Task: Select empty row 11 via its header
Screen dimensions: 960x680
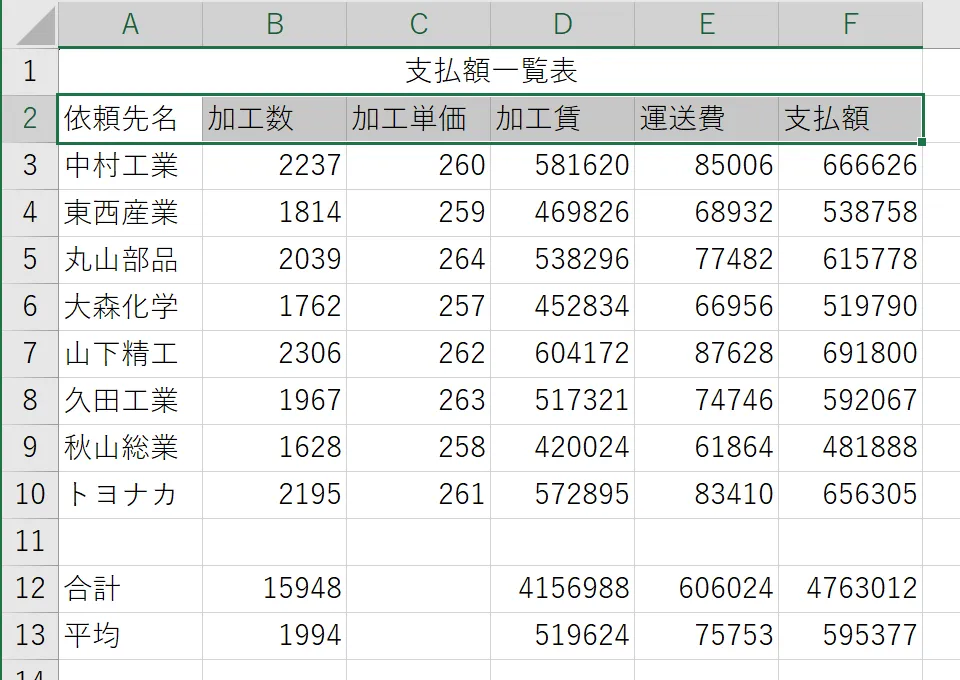Action: tap(30, 542)
